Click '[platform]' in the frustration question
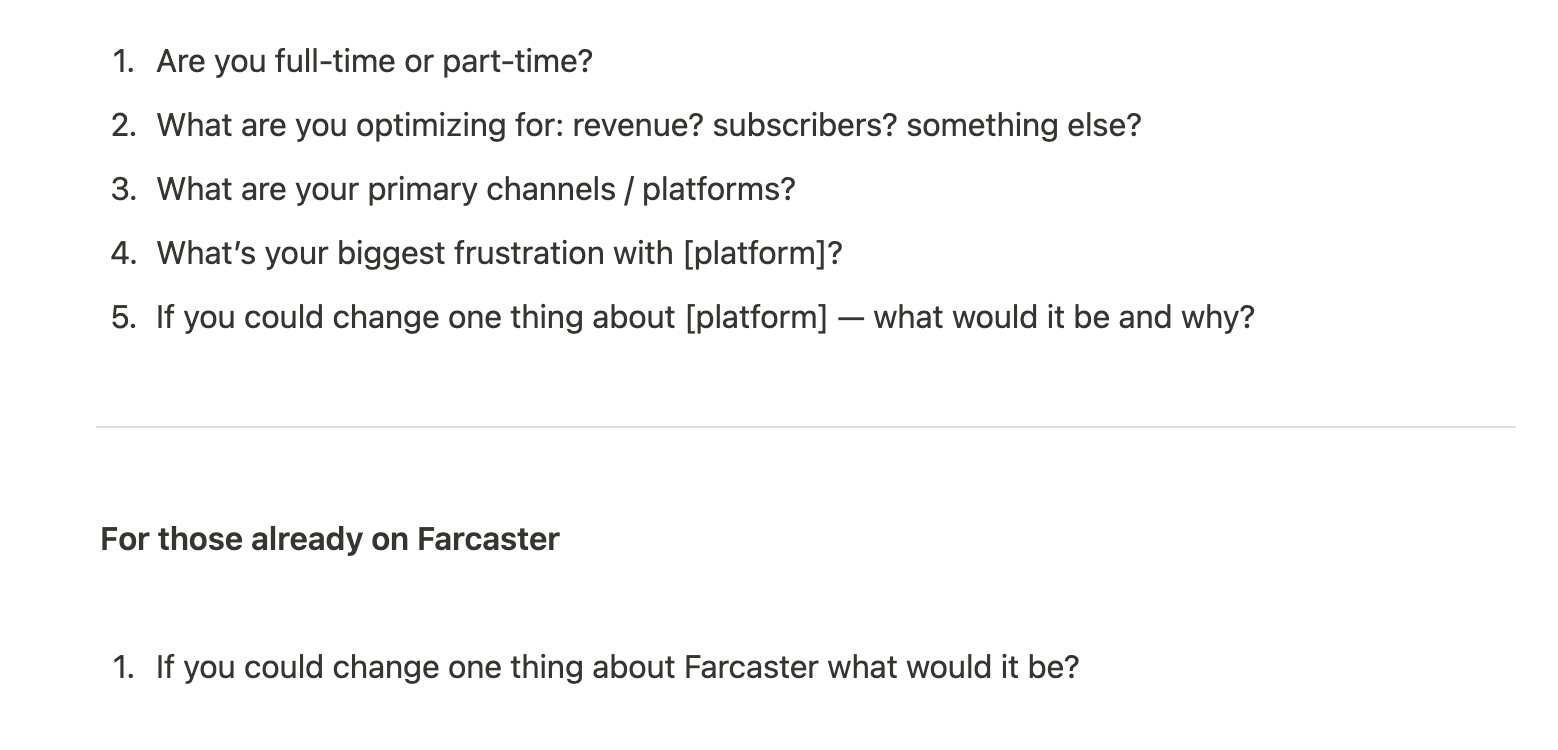Screen dimensions: 1558x750 pos(762,254)
